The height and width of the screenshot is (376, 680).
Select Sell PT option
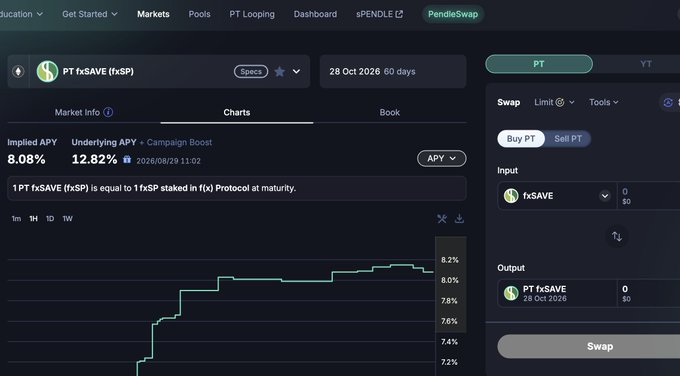point(568,139)
